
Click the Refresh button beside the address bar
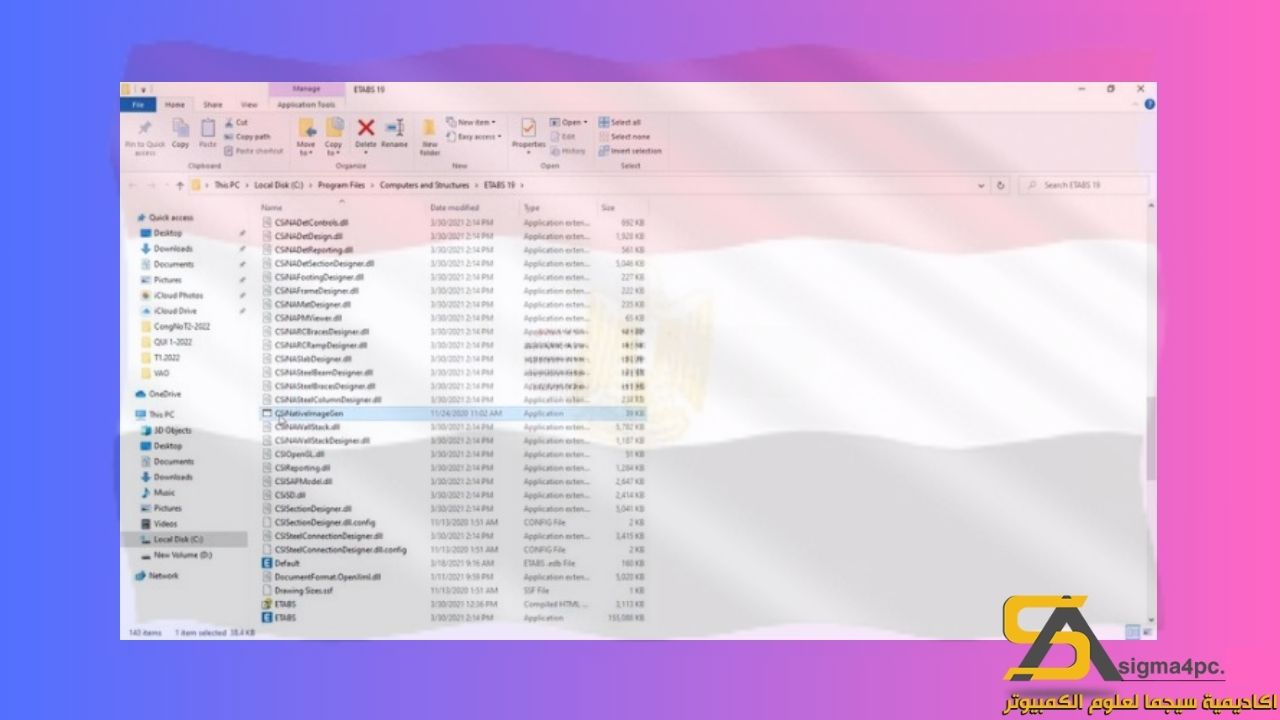[x=1001, y=185]
